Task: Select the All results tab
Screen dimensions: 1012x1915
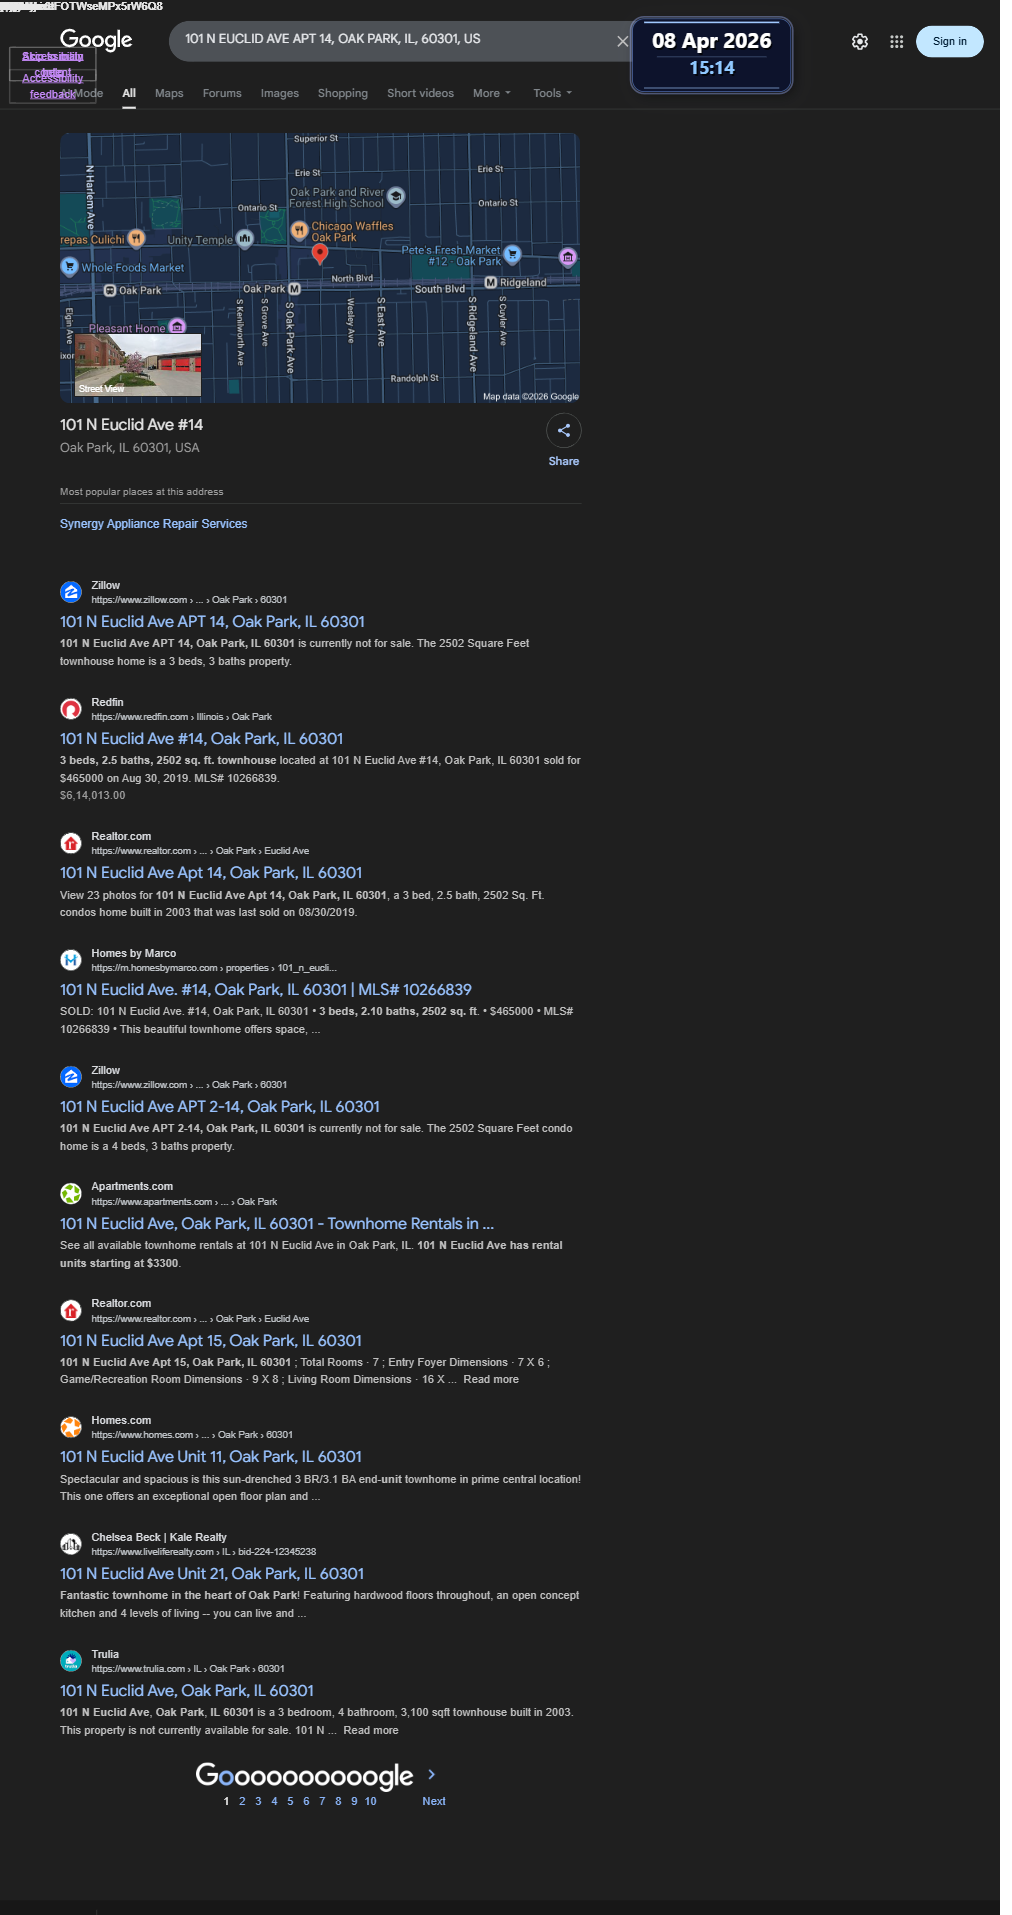Action: coord(129,93)
